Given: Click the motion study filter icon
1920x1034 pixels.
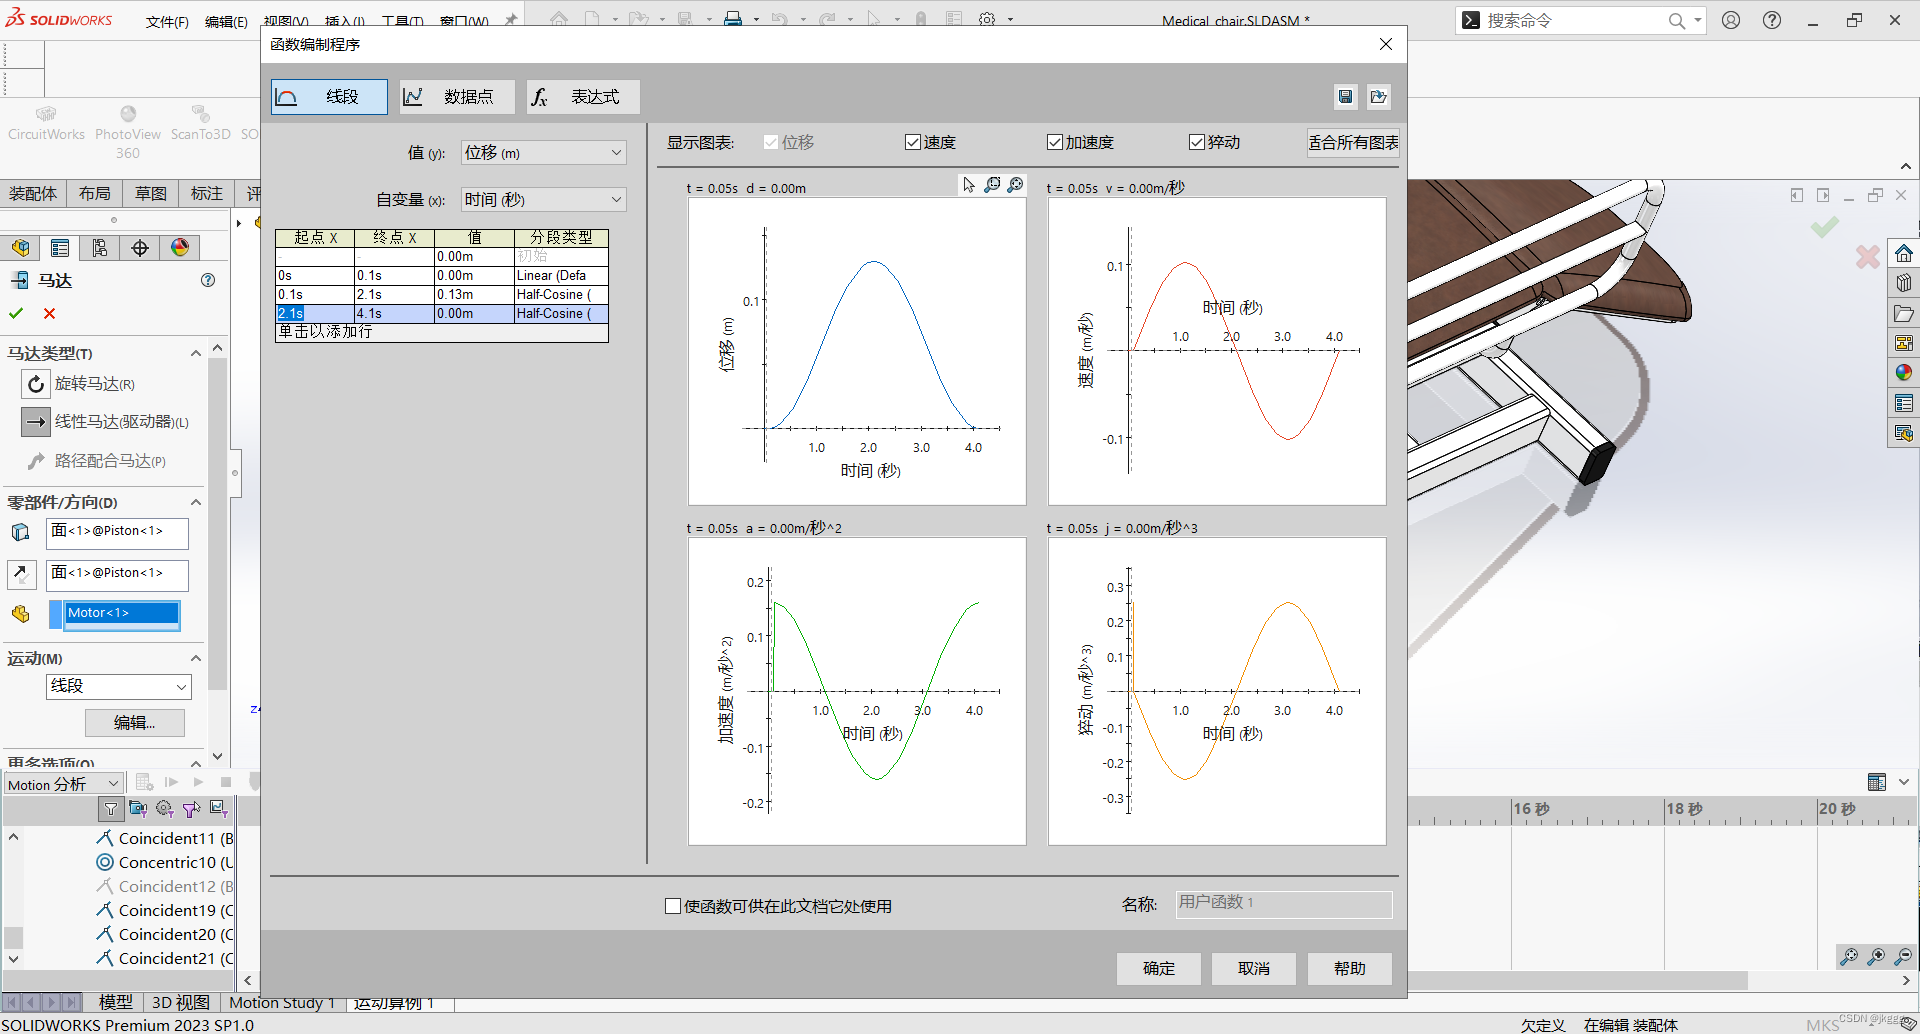Looking at the screenshot, I should point(111,808).
